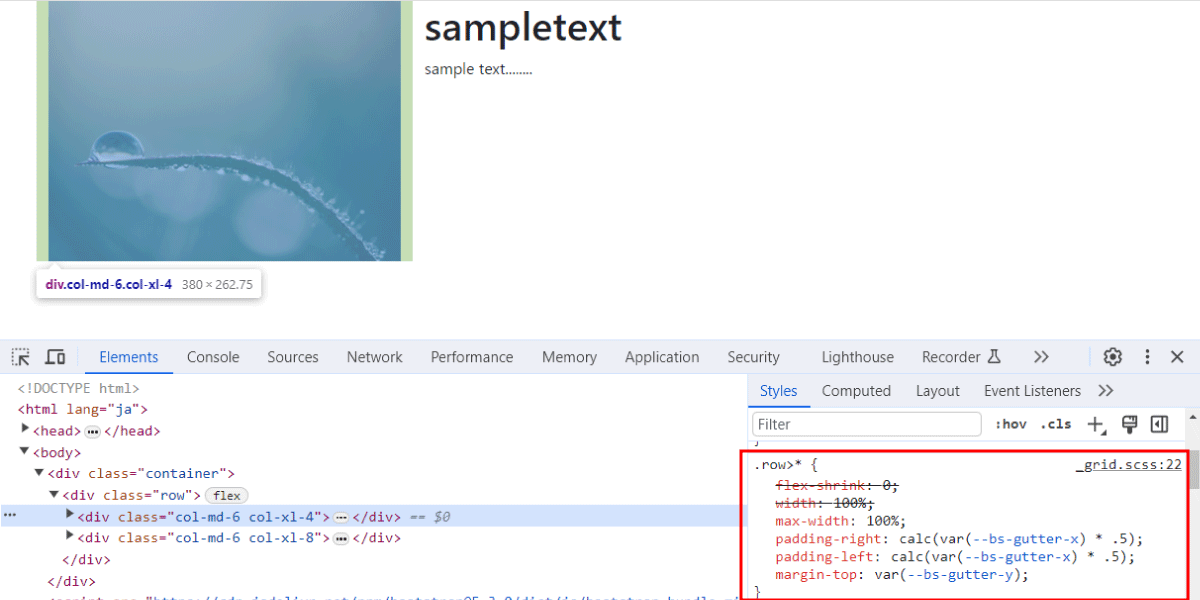Screen dimensions: 1200x600
Task: Toggle the device toolbar icon
Action: coord(55,357)
